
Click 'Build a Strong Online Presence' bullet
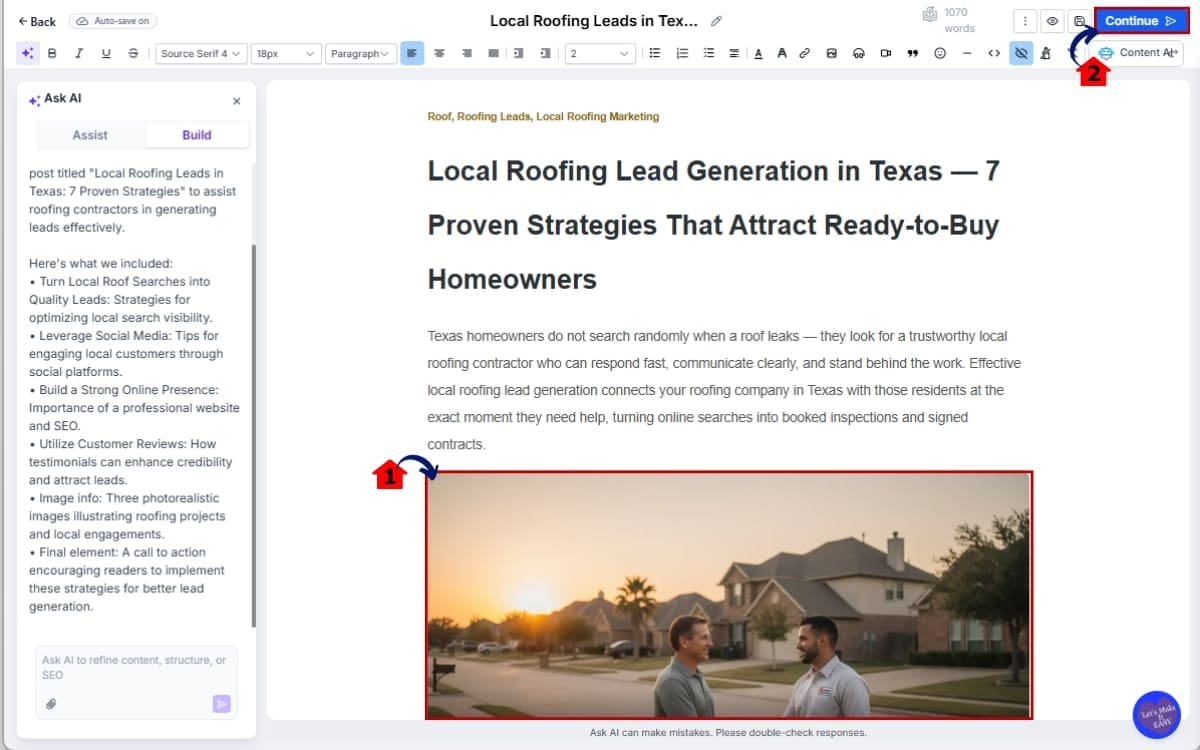click(x=134, y=408)
